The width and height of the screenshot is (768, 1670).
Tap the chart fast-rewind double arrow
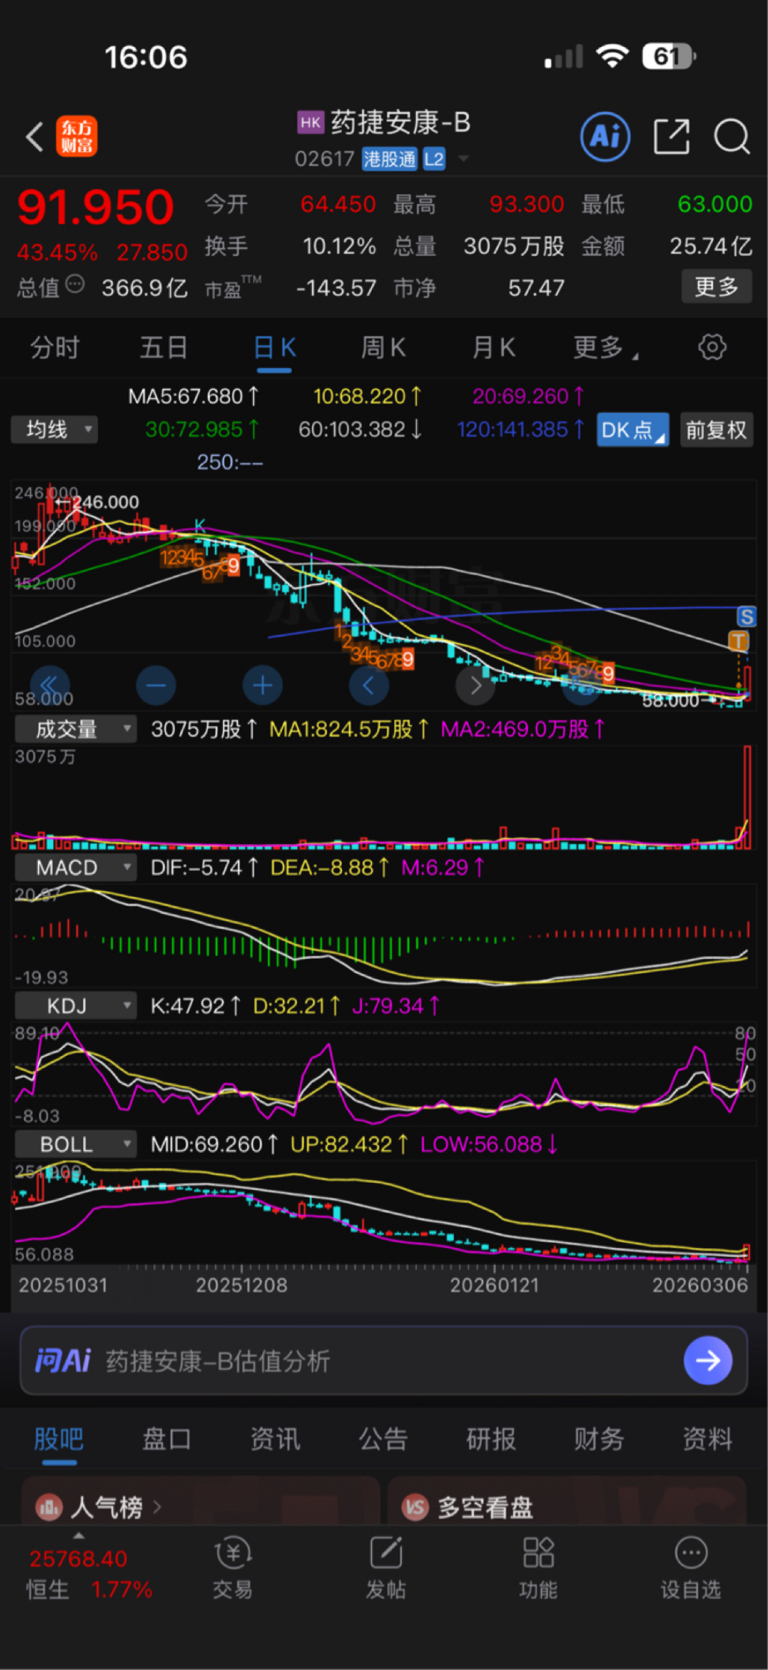(x=49, y=685)
